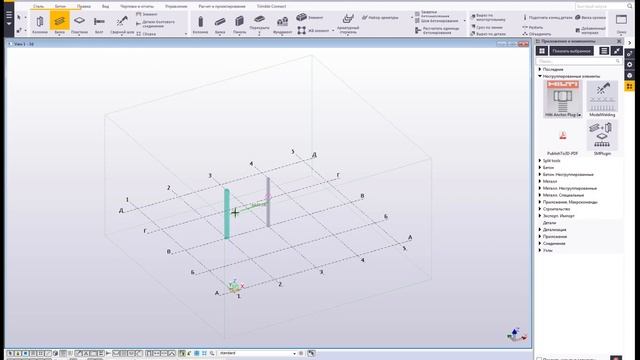The height and width of the screenshot is (360, 640).
Task: Open the Чертежи и отчеты tab
Action: pyautogui.click(x=137, y=7)
